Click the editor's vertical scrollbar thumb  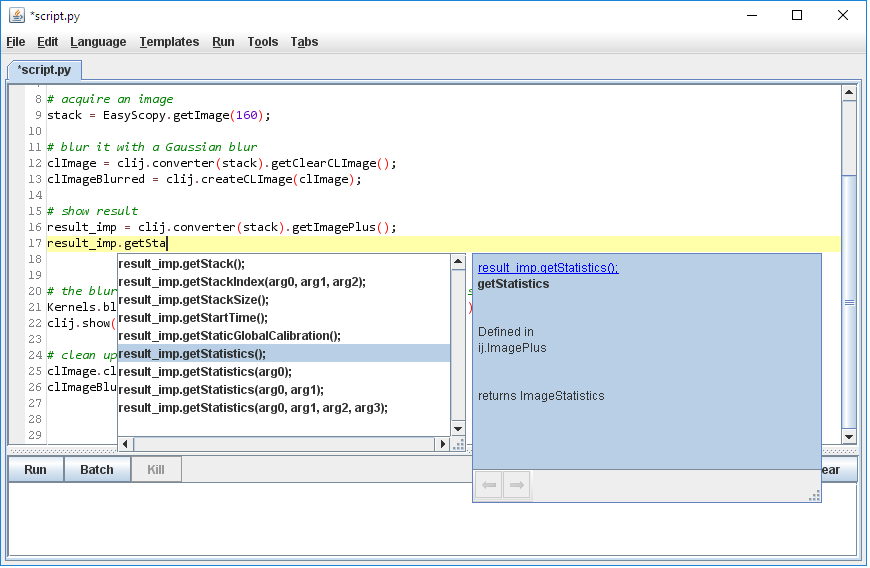click(849, 300)
